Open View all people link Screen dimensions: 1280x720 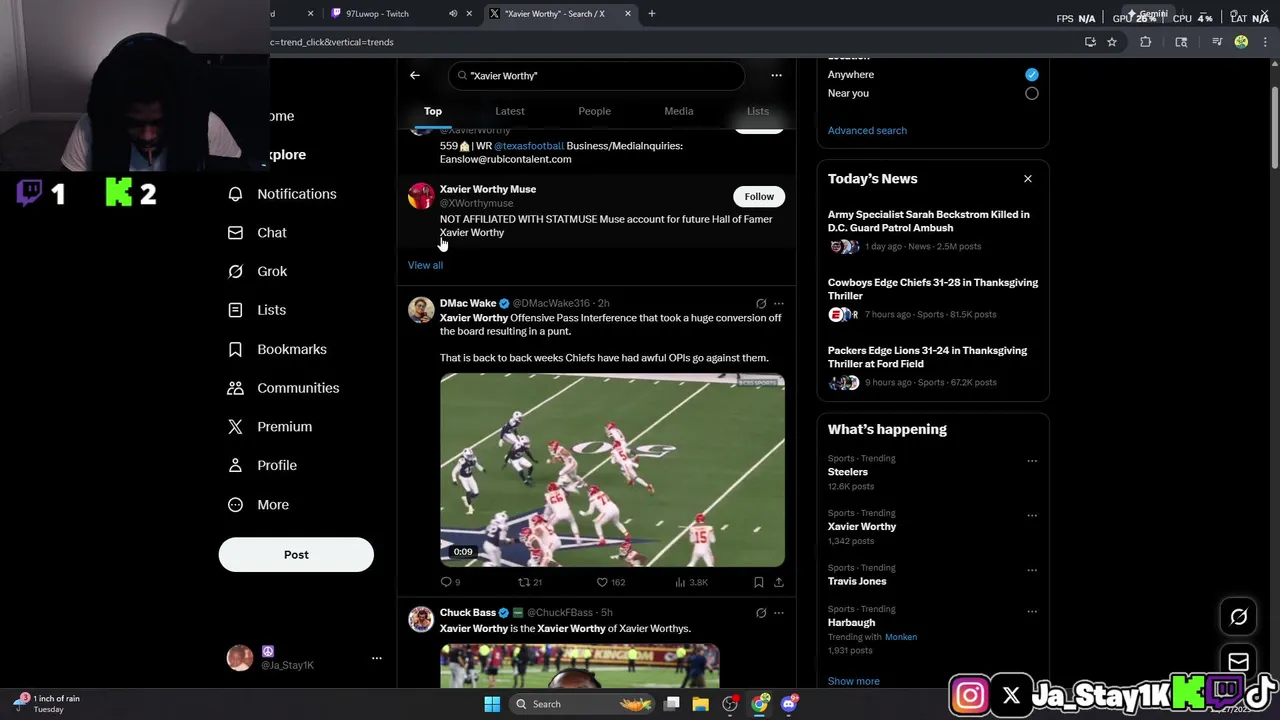tap(425, 265)
